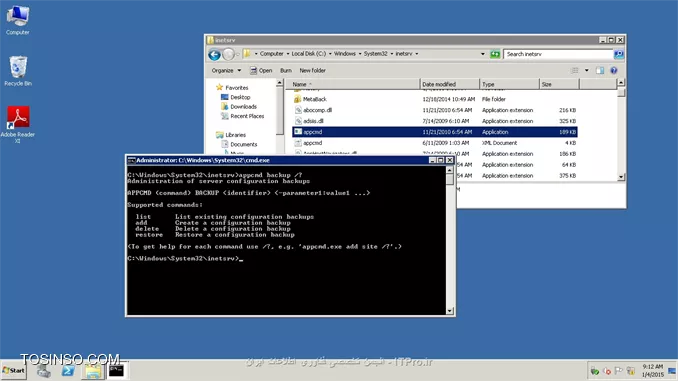Viewport: 678px width, 381px height.
Task: Click the Action Center flag tray icon
Action: [x=618, y=371]
